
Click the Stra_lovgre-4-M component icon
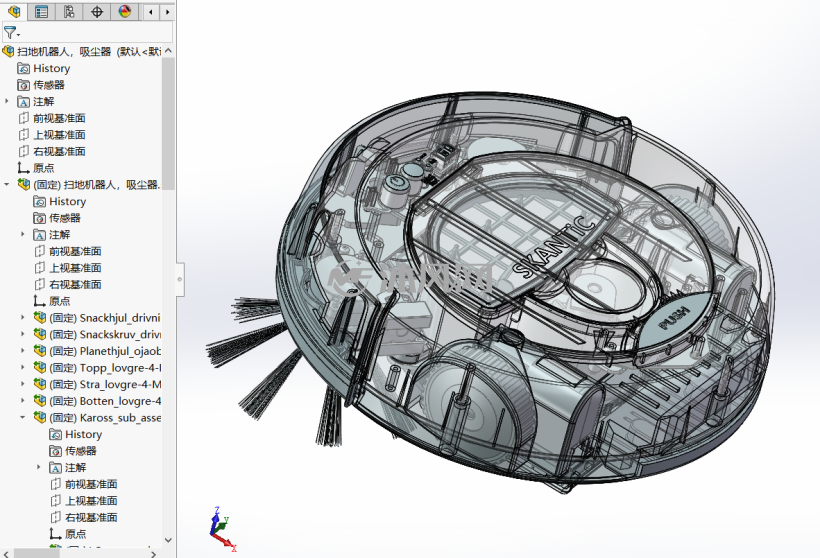tap(40, 384)
